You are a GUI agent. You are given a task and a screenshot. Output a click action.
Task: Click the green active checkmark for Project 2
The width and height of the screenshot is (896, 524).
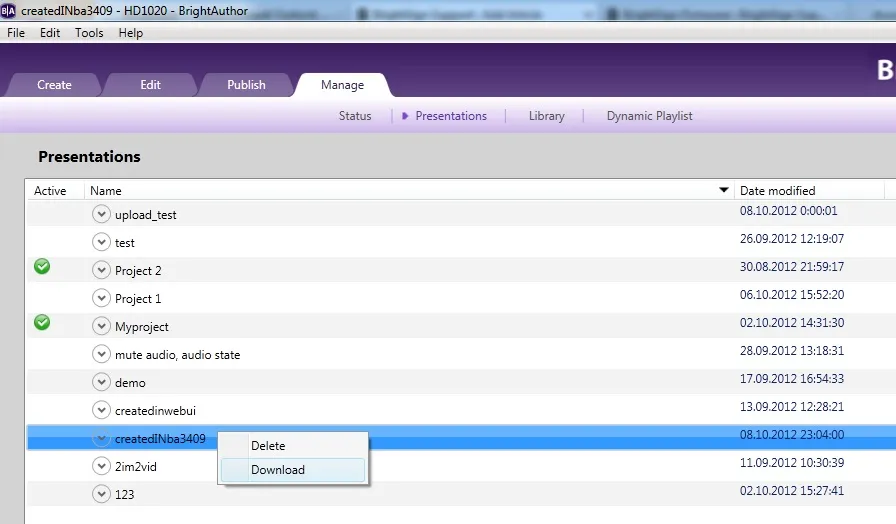tap(42, 266)
